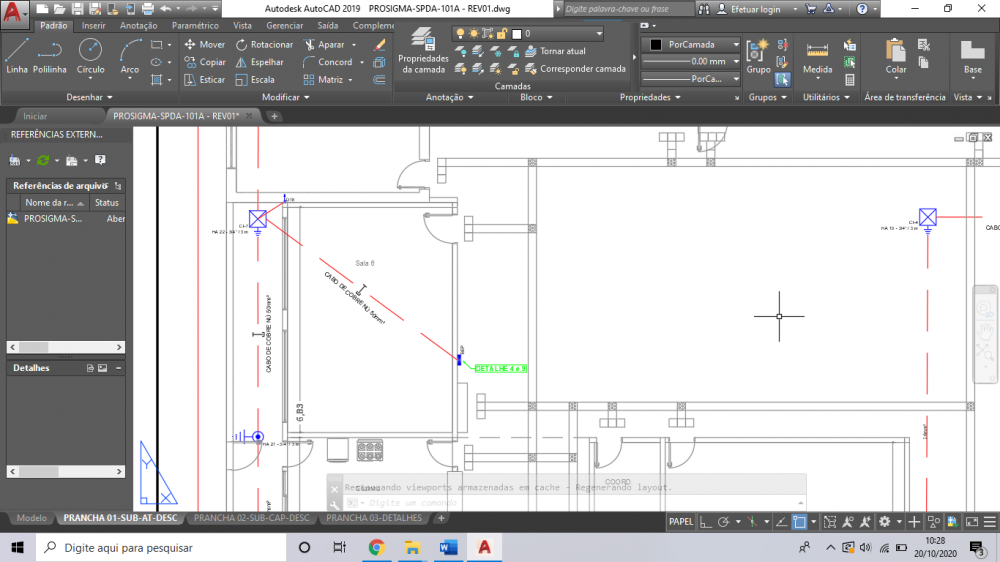Collapse the Detalhes panel minus button
The height and width of the screenshot is (562, 1000).
[119, 368]
